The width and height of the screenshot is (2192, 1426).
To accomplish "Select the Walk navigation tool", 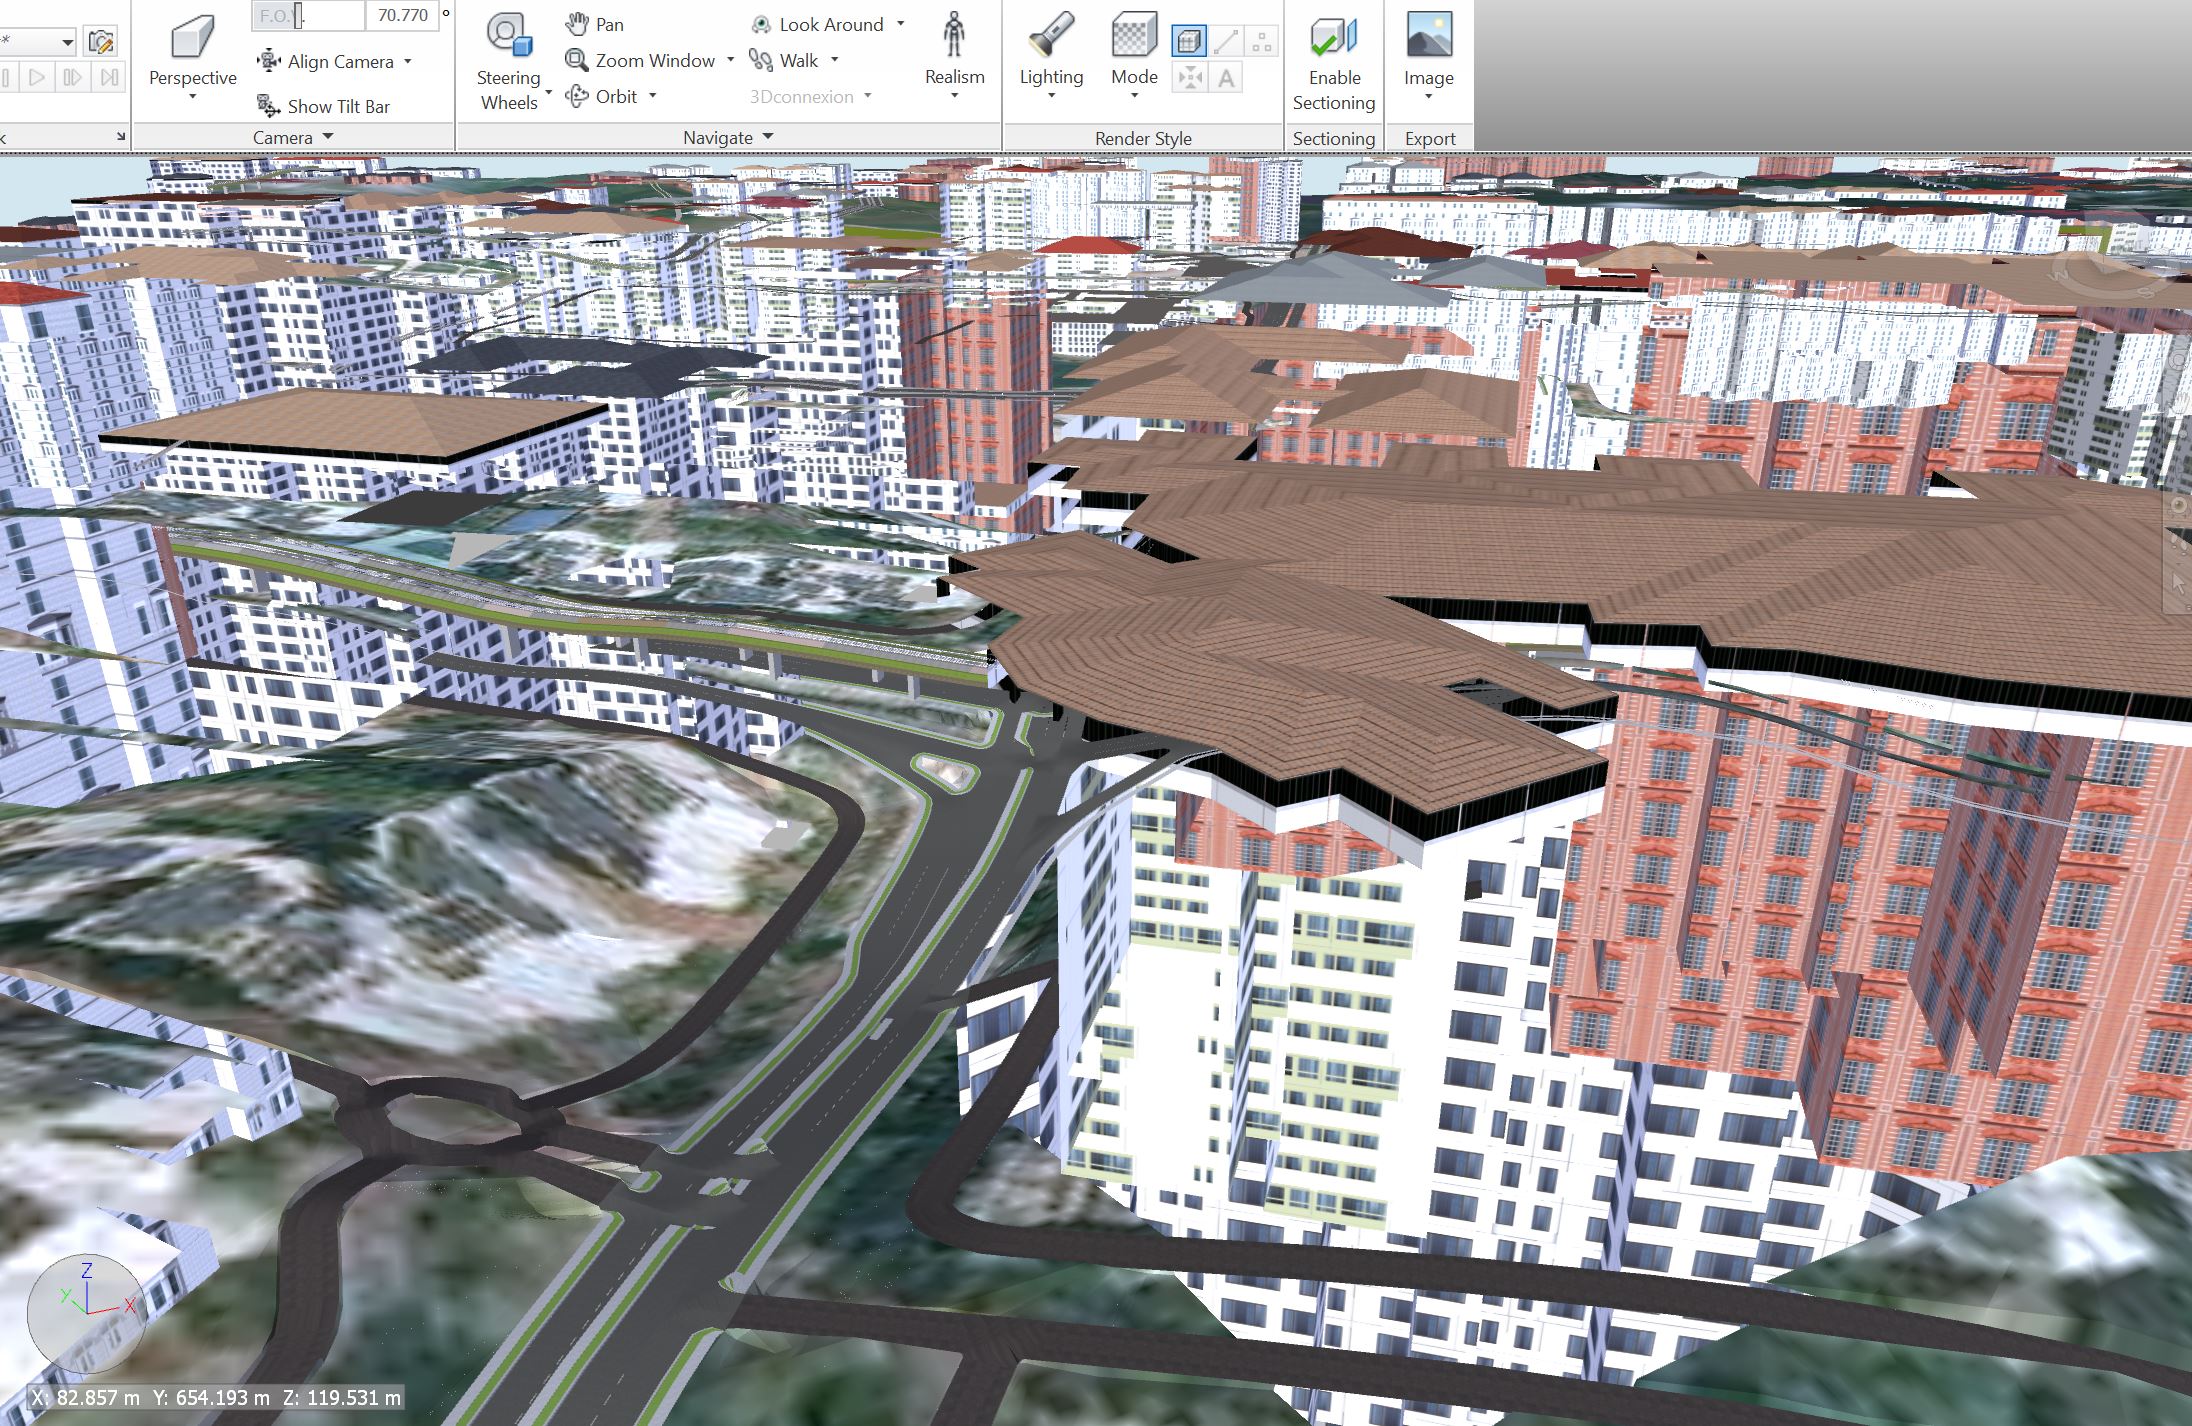I will coord(789,60).
